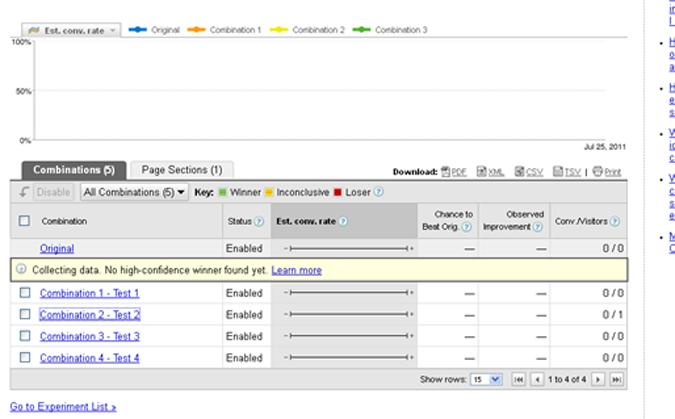
Task: Open the Show rows dropdown
Action: point(486,380)
